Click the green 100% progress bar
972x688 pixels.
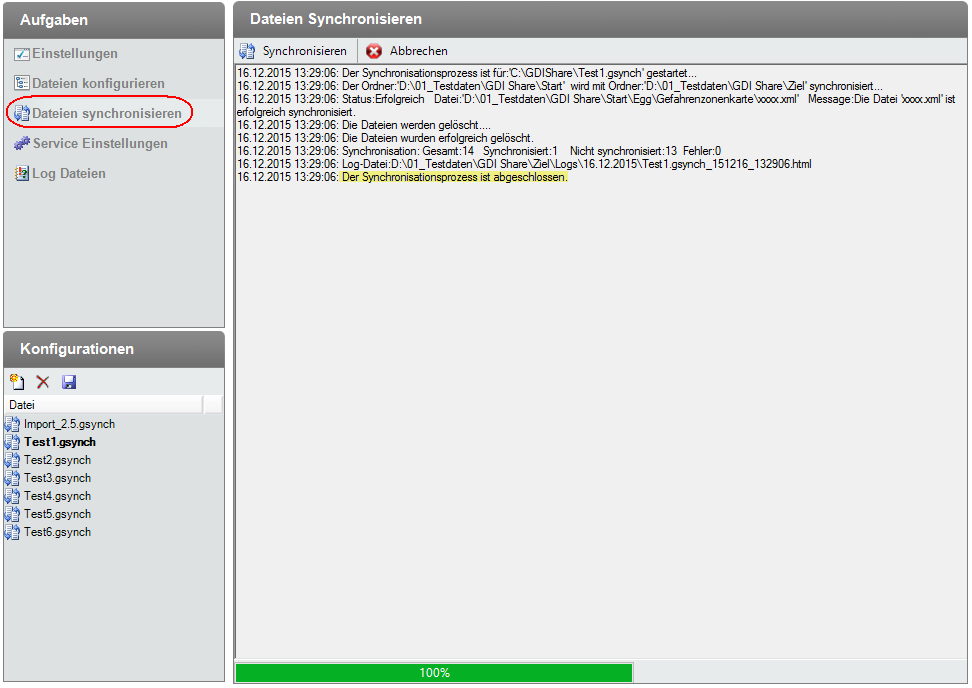(x=434, y=673)
